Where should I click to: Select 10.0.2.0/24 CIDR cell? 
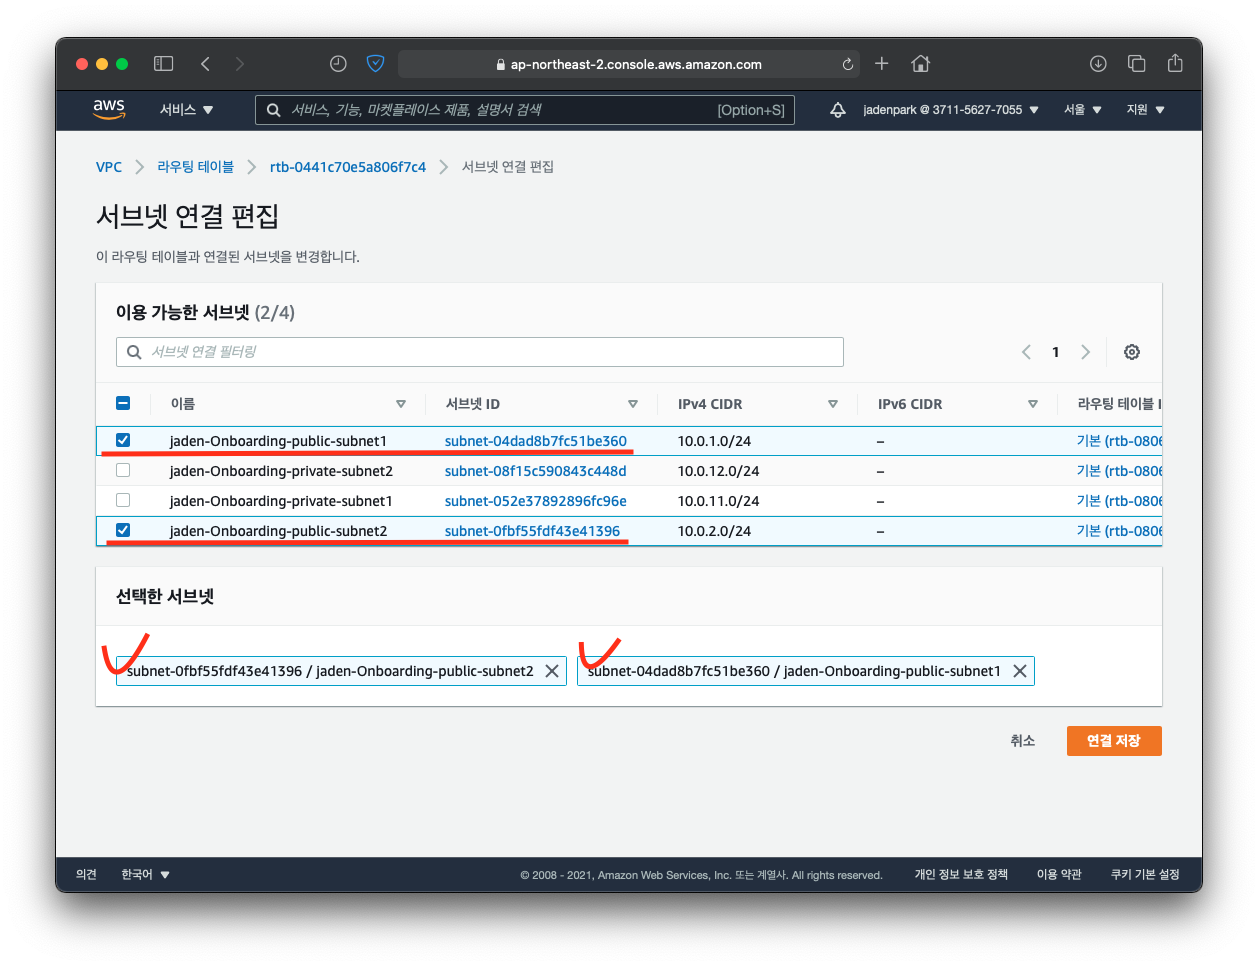pos(714,531)
